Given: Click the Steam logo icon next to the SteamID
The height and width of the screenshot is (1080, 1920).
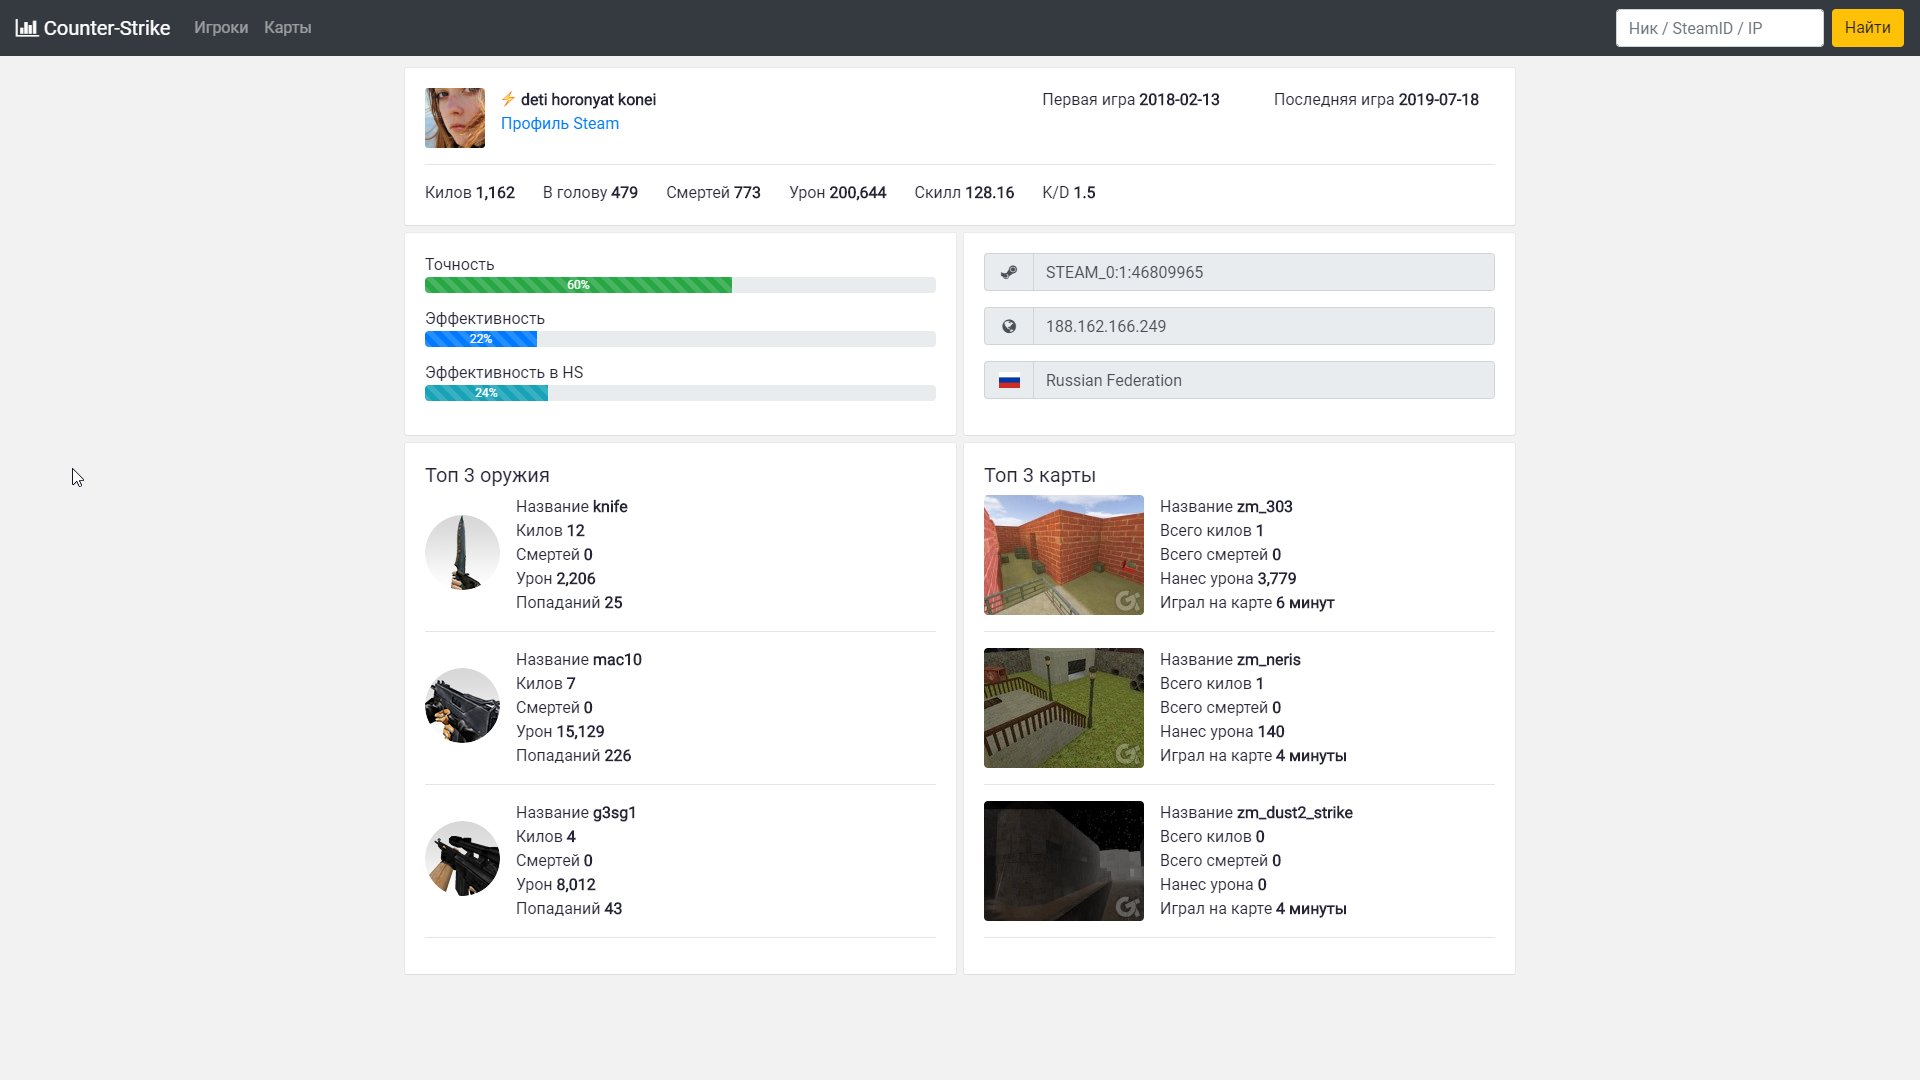Looking at the screenshot, I should pyautogui.click(x=1009, y=272).
